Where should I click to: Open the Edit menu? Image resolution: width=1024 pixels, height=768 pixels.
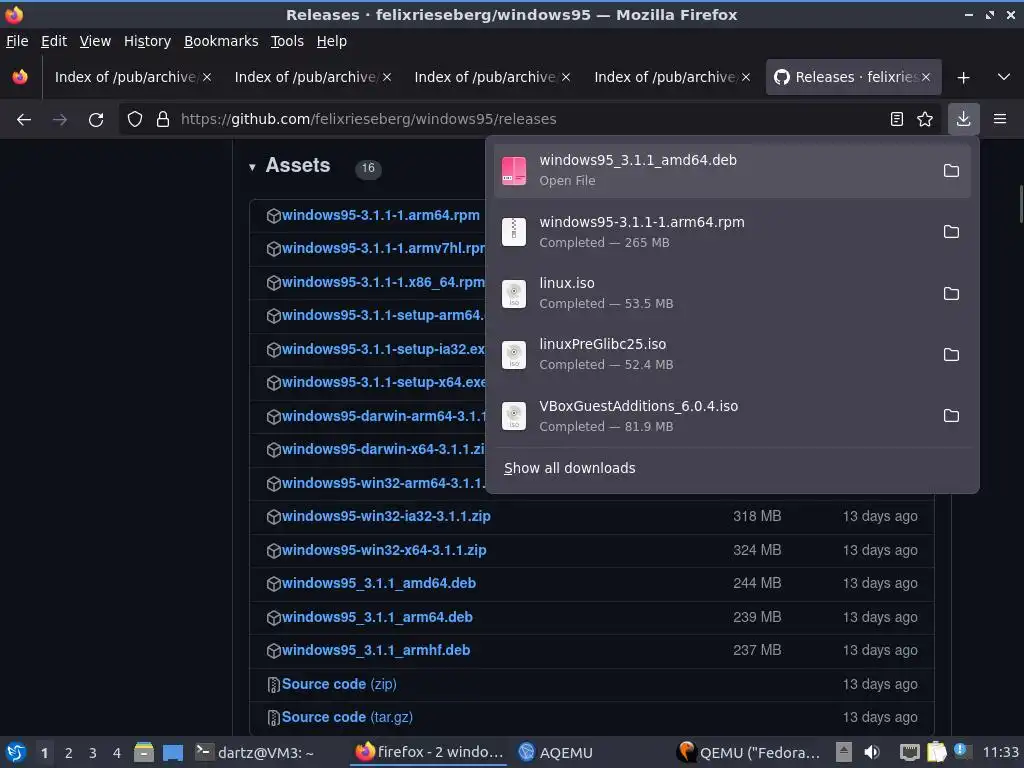point(54,41)
